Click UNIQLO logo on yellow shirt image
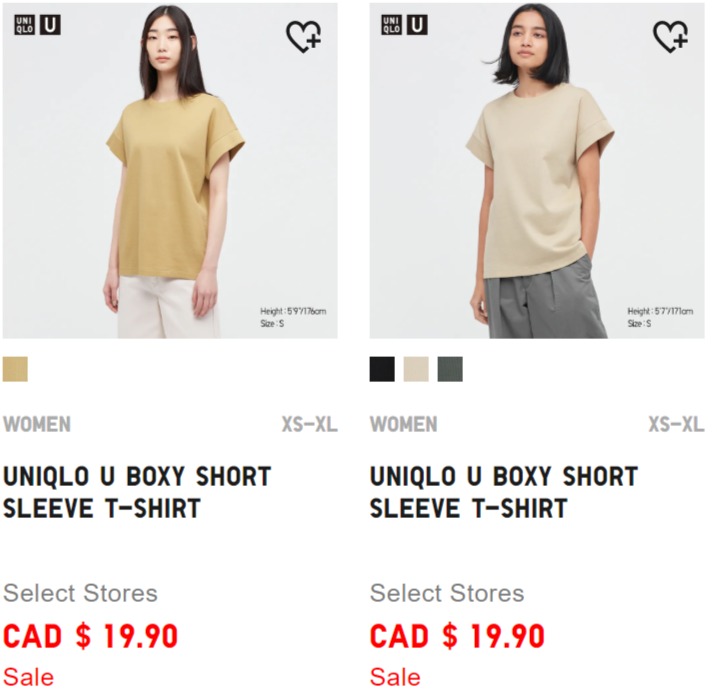 (x=24, y=25)
